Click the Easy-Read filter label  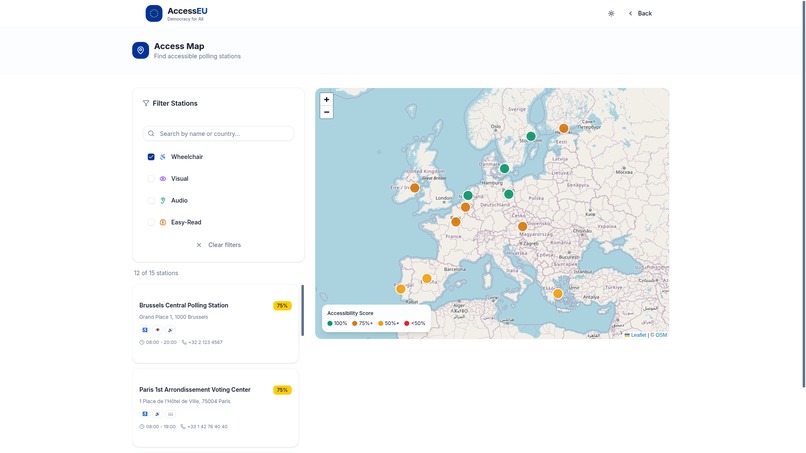(186, 223)
